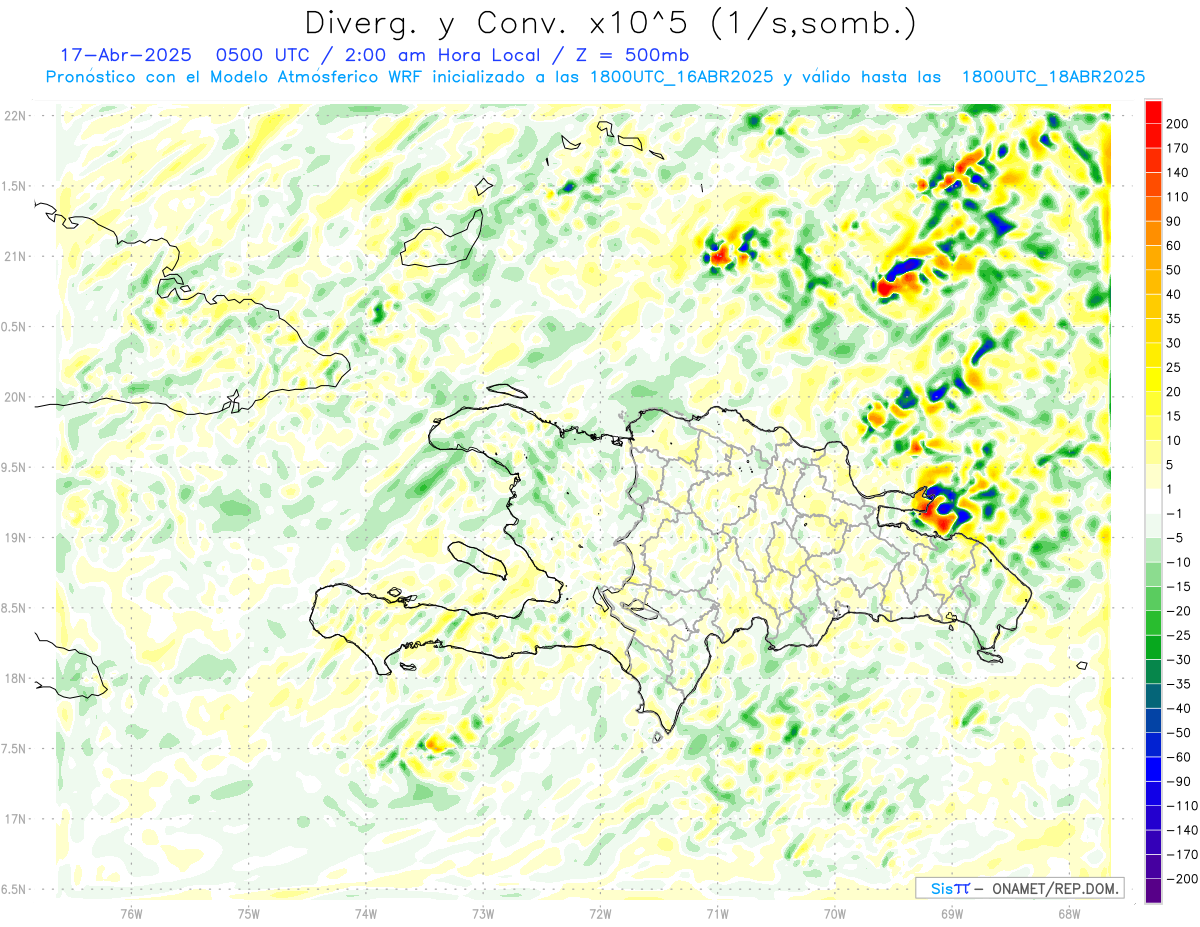Image resolution: width=1200 pixels, height=927 pixels.
Task: Click the '70W' longitude label
Action: [x=835, y=913]
